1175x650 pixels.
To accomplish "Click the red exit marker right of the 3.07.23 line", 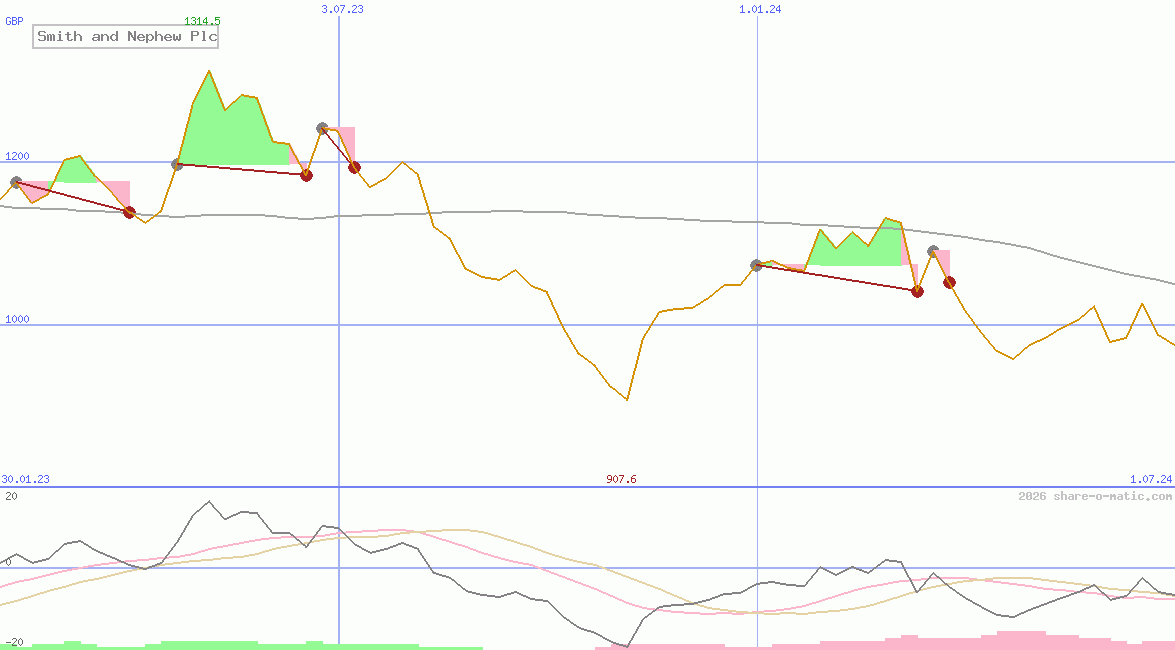I will (354, 168).
